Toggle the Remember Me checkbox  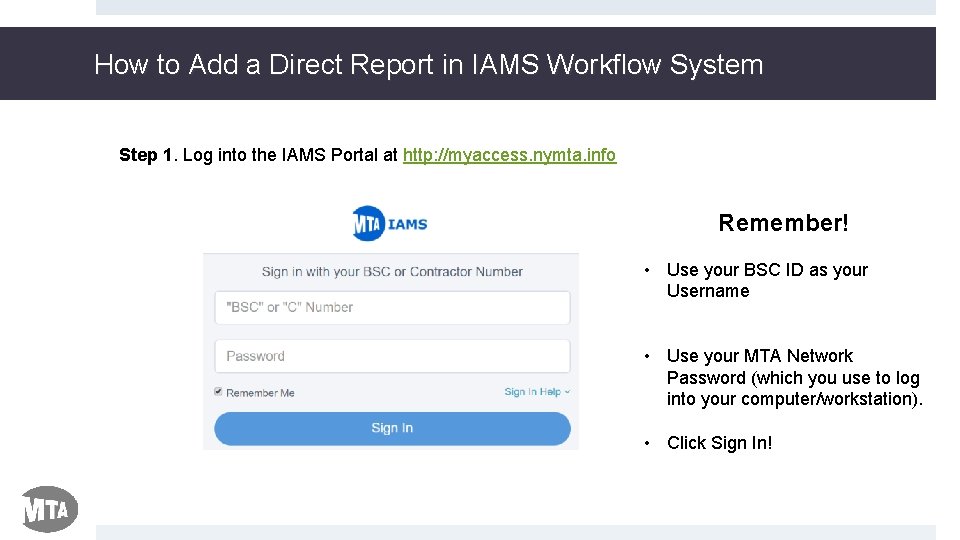click(x=218, y=392)
